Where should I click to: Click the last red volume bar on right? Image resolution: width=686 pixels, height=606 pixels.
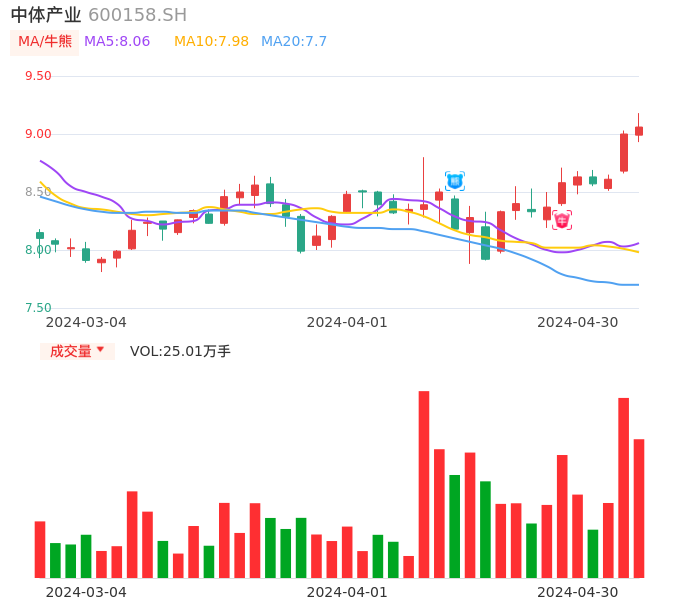[x=639, y=508]
